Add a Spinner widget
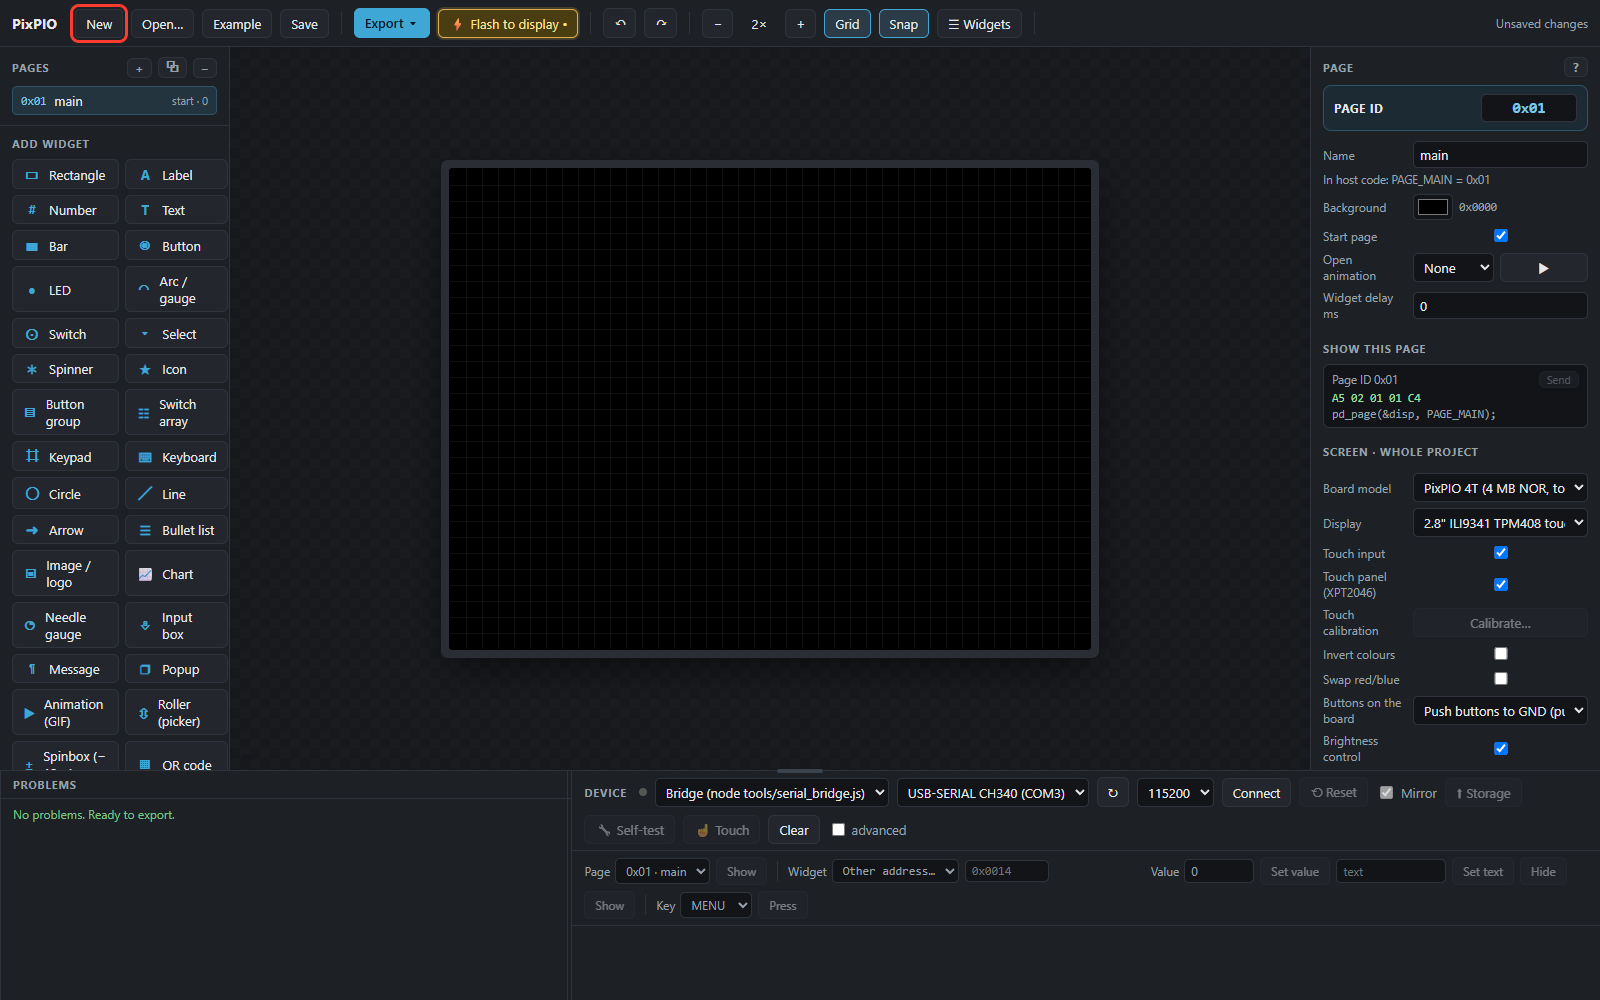 (x=66, y=369)
